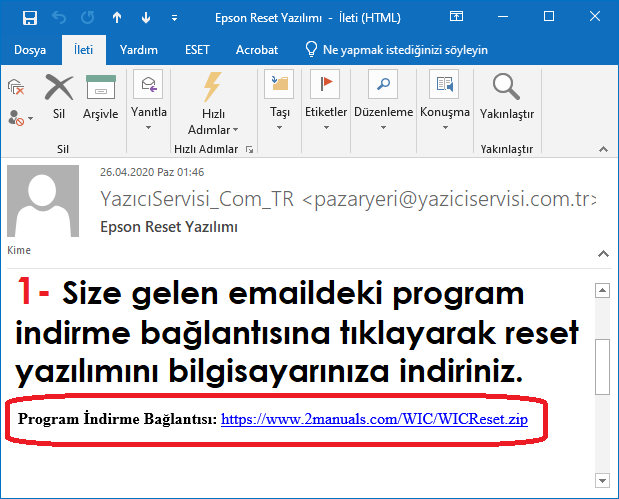Delete message with the Sil button
Image resolution: width=619 pixels, height=499 pixels.
(59, 97)
